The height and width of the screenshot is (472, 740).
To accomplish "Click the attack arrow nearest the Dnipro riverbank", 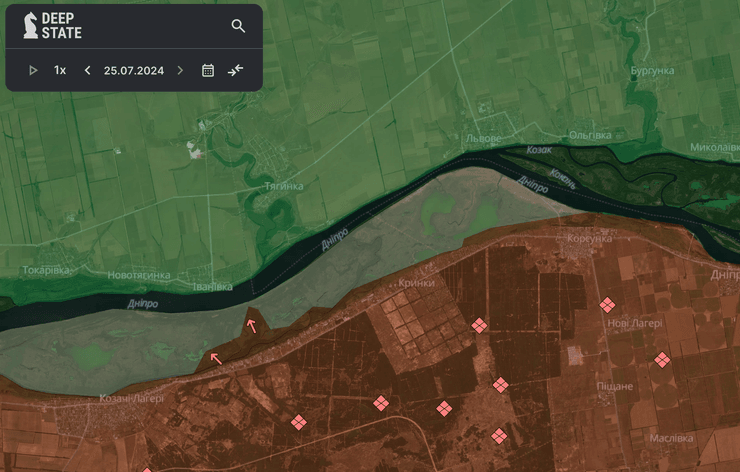I will (x=251, y=325).
